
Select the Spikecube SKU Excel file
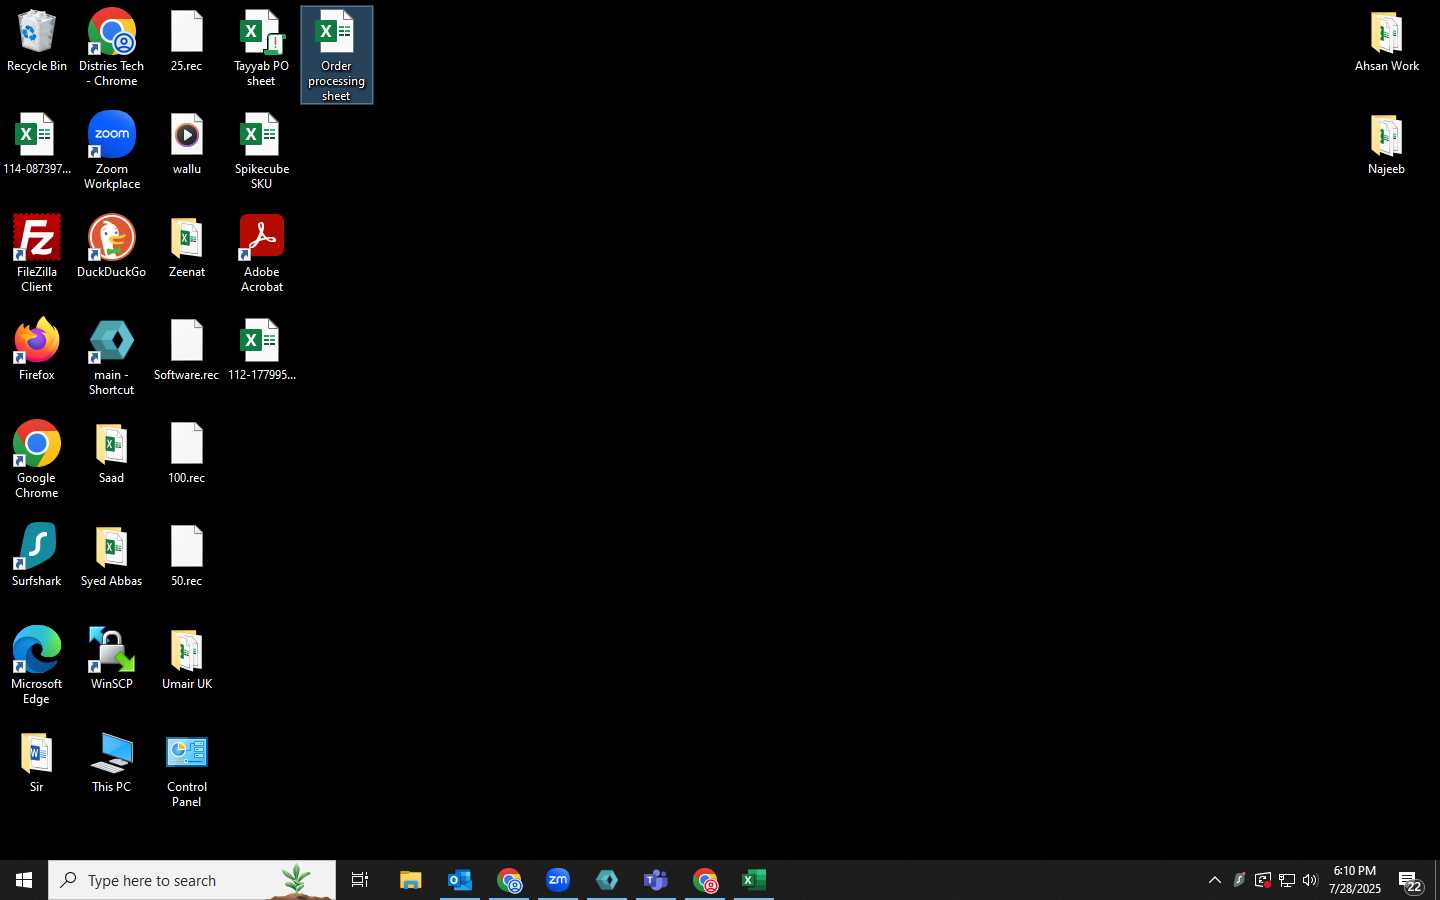click(x=262, y=151)
